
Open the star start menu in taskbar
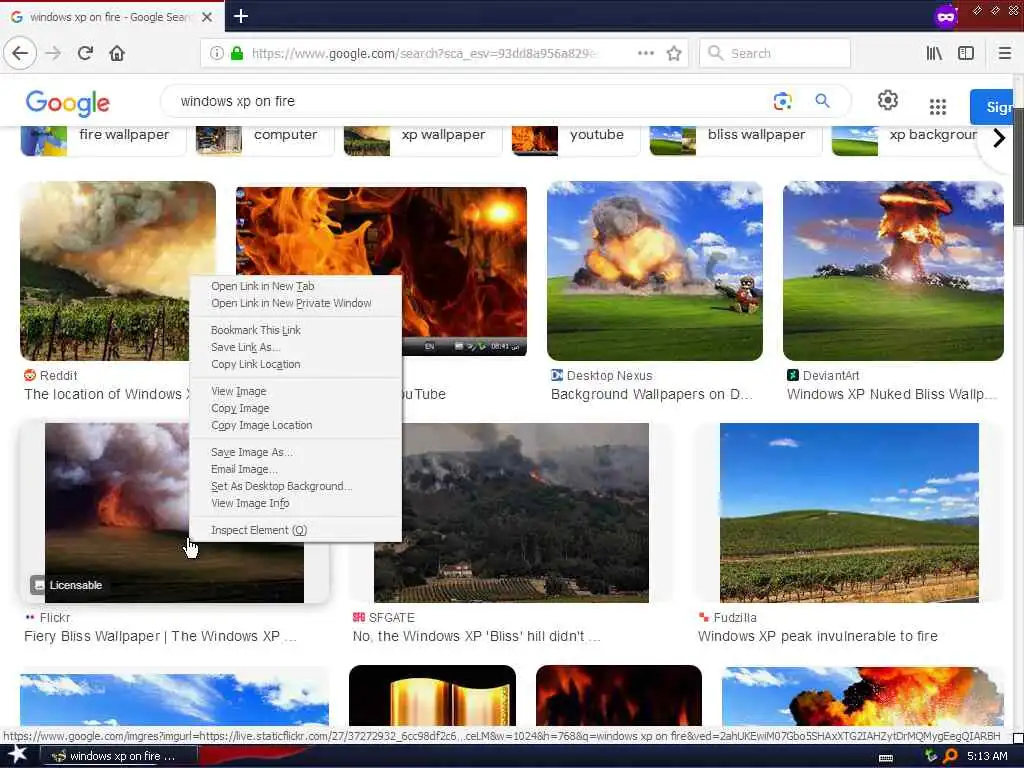tap(17, 755)
